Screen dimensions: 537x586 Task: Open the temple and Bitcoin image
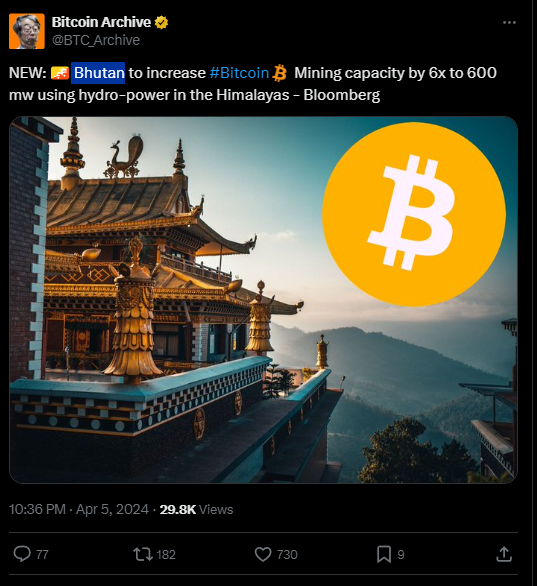click(263, 300)
